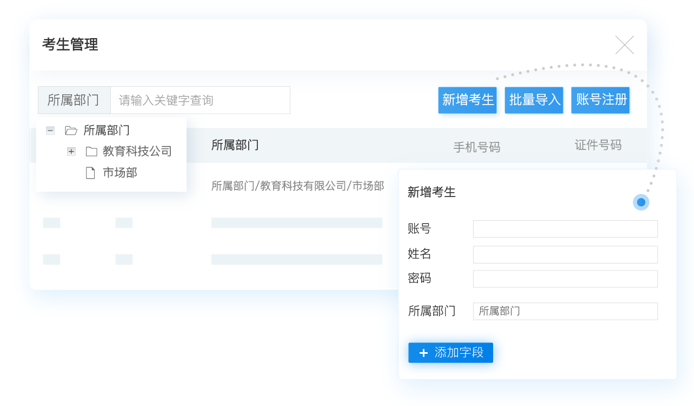Click the blue dot marker above the form
Image resolution: width=694 pixels, height=406 pixels.
(641, 202)
